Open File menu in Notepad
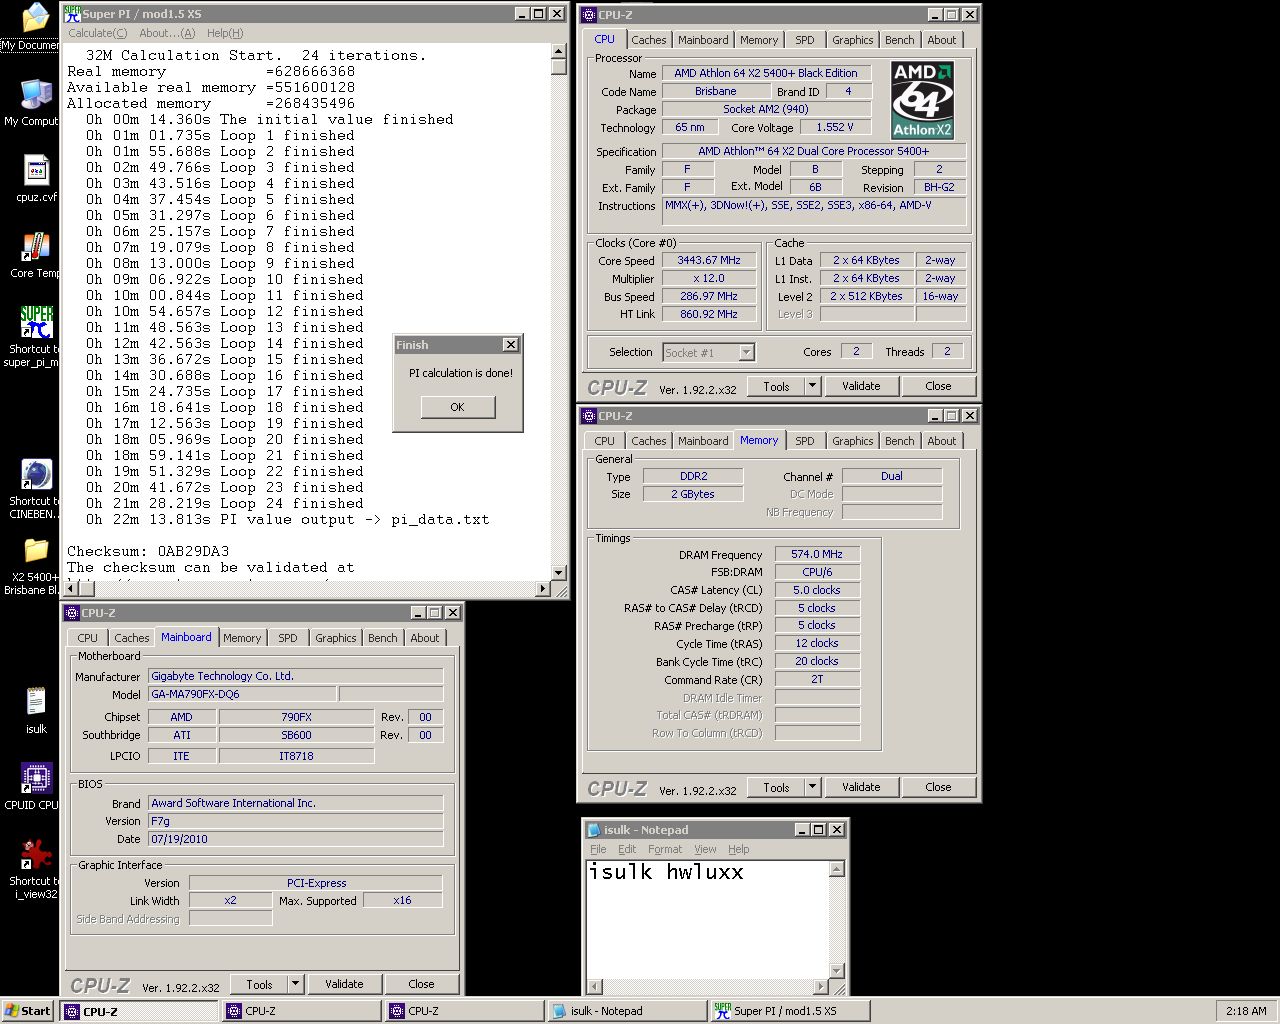 click(598, 849)
